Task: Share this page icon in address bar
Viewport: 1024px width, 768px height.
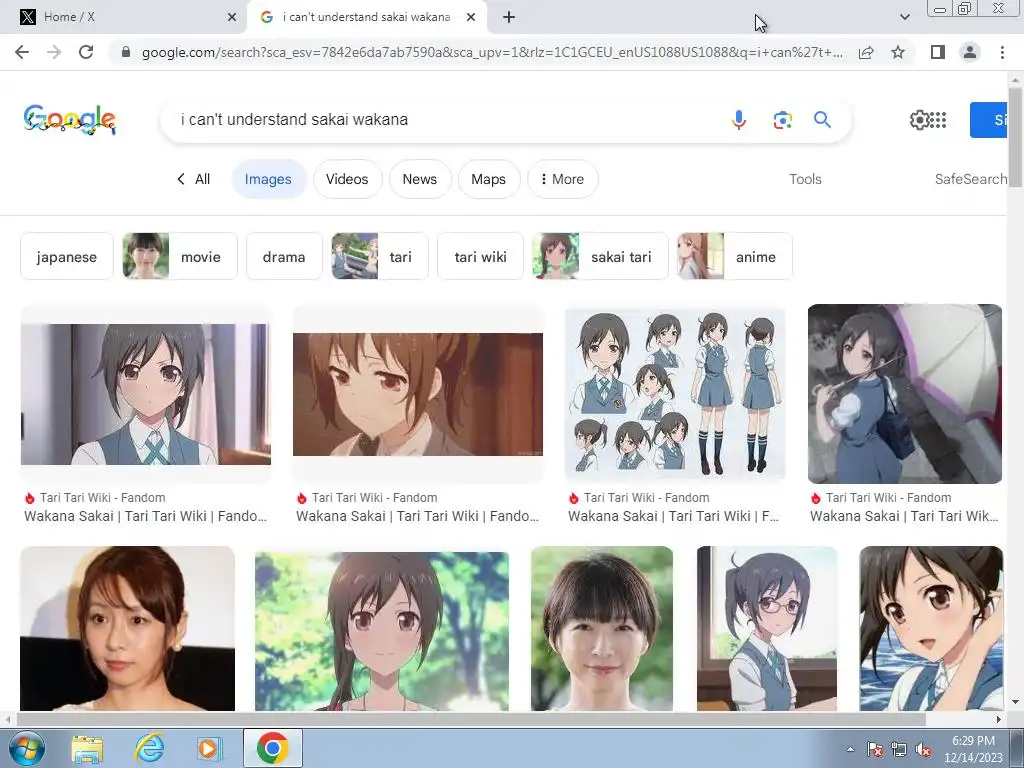Action: point(866,52)
